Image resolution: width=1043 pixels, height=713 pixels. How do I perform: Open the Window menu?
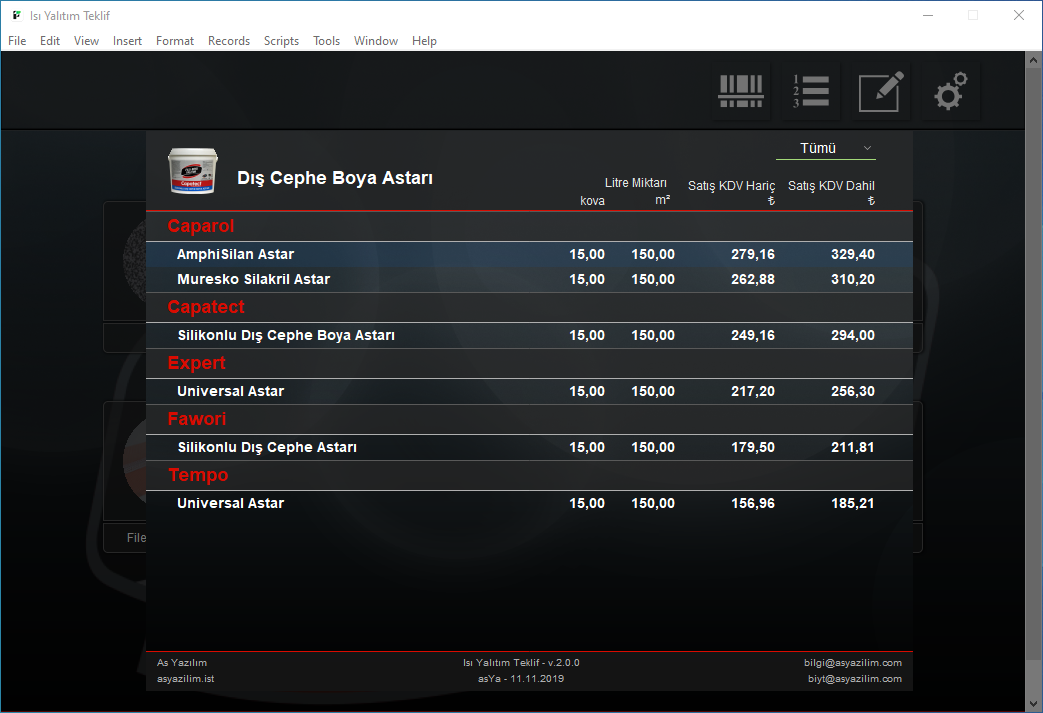click(x=376, y=41)
